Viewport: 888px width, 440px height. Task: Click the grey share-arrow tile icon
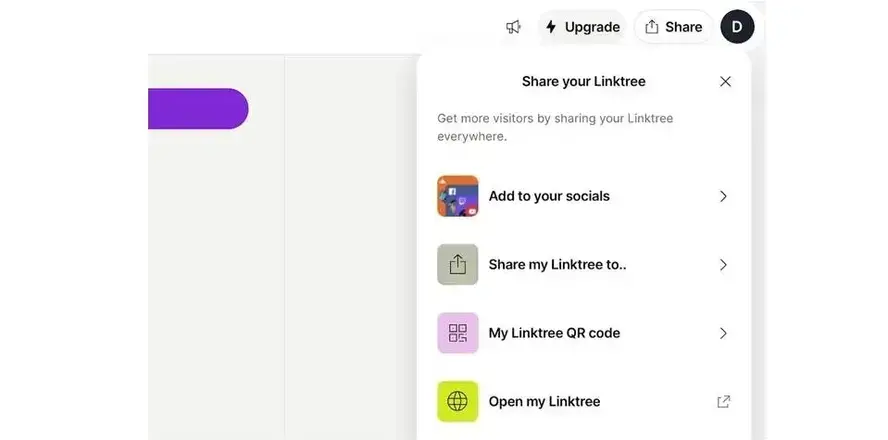457,265
